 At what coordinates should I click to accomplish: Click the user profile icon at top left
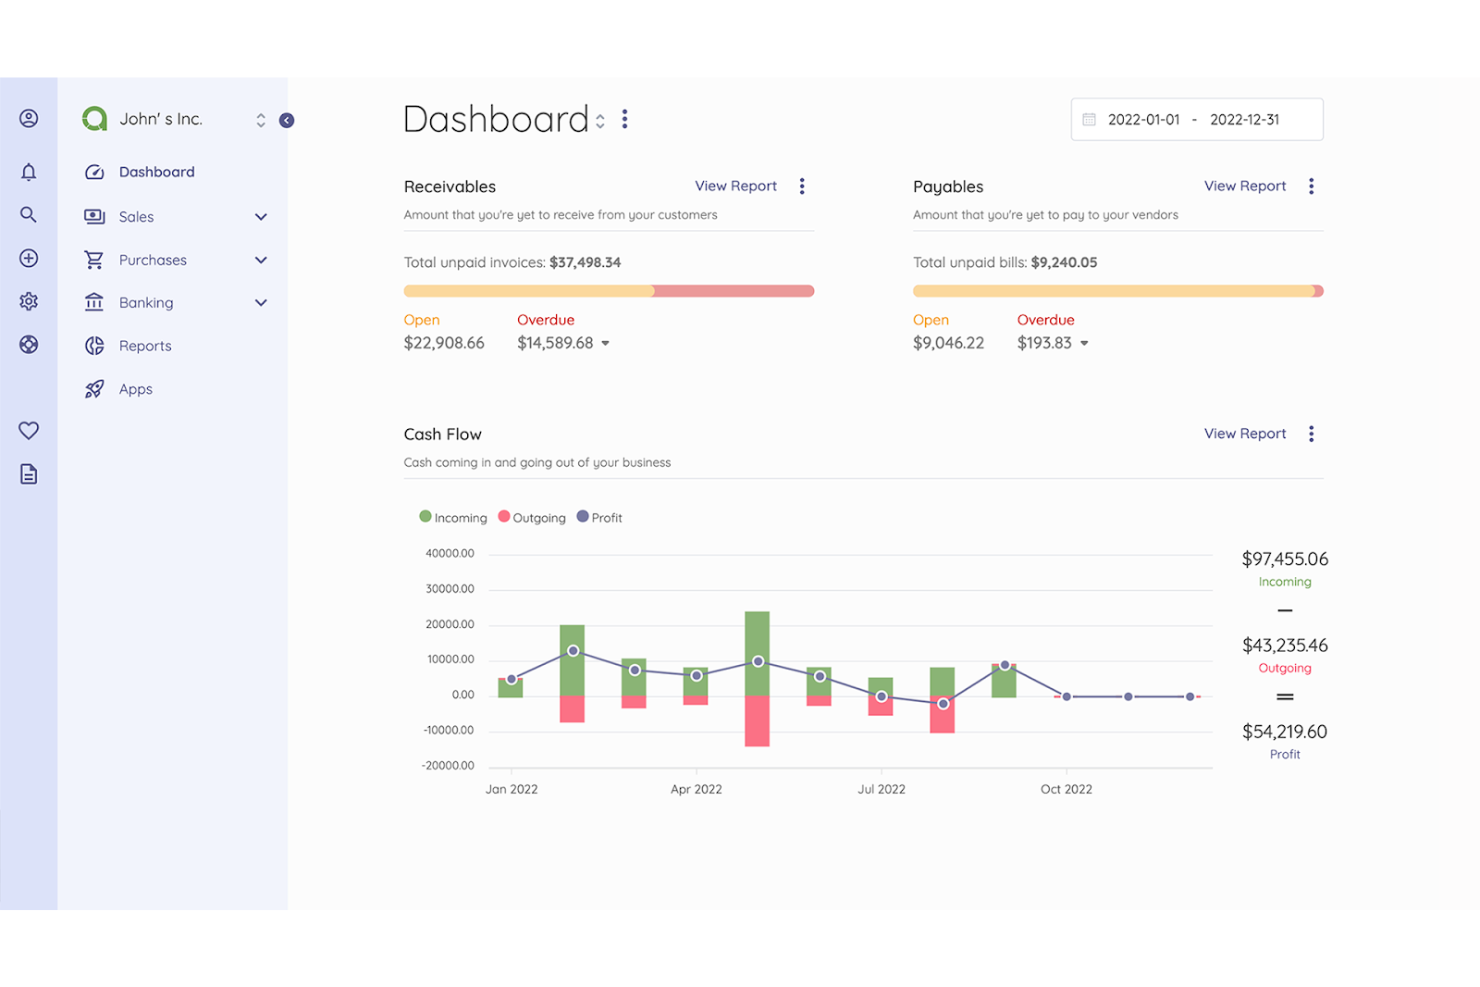click(29, 117)
